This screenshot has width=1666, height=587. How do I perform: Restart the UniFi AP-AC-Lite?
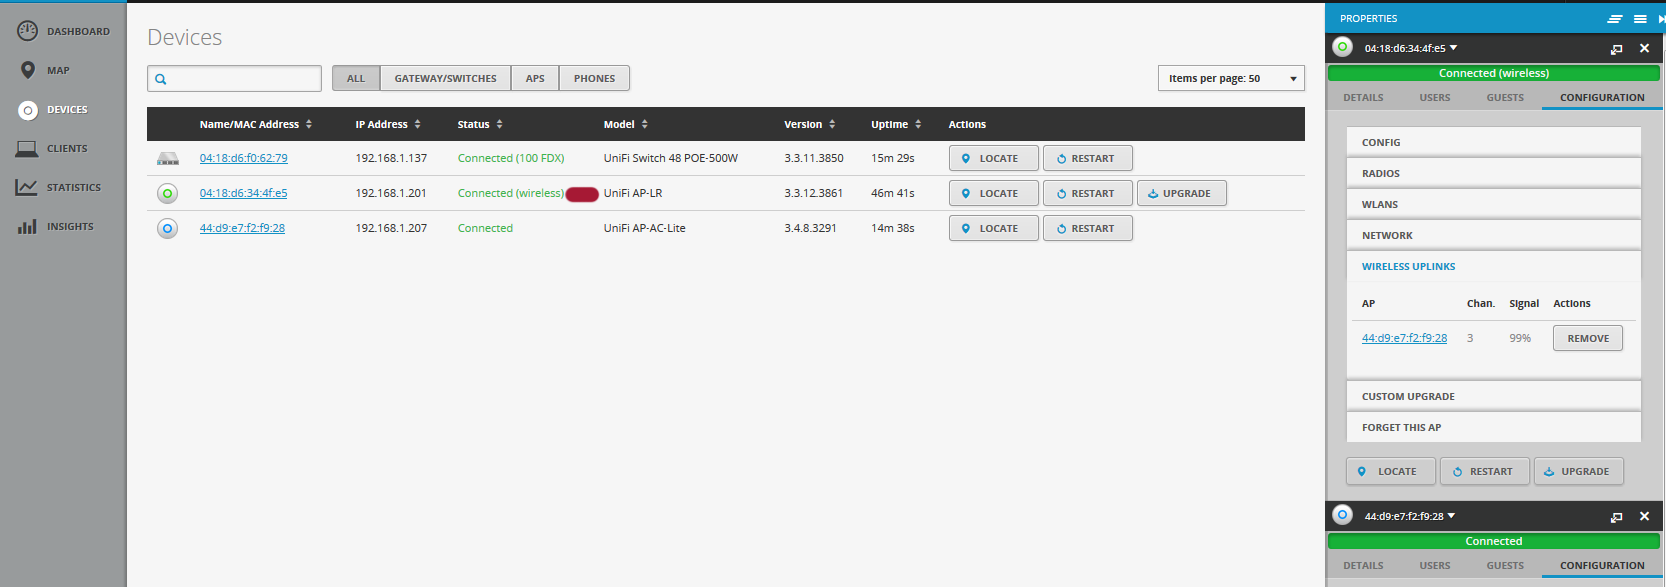click(x=1087, y=228)
